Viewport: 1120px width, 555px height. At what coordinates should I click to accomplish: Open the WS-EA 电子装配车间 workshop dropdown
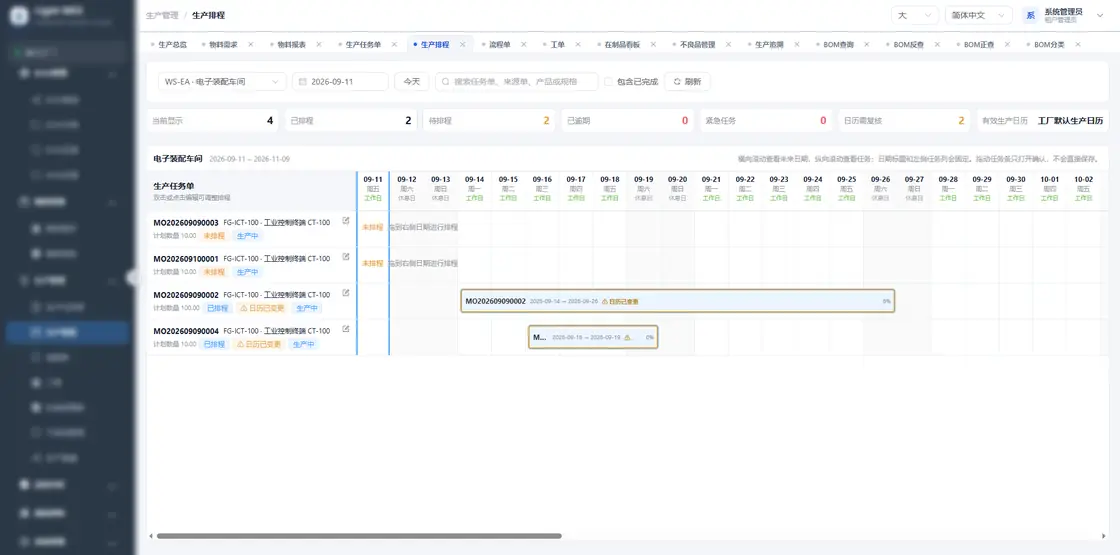[x=222, y=81]
